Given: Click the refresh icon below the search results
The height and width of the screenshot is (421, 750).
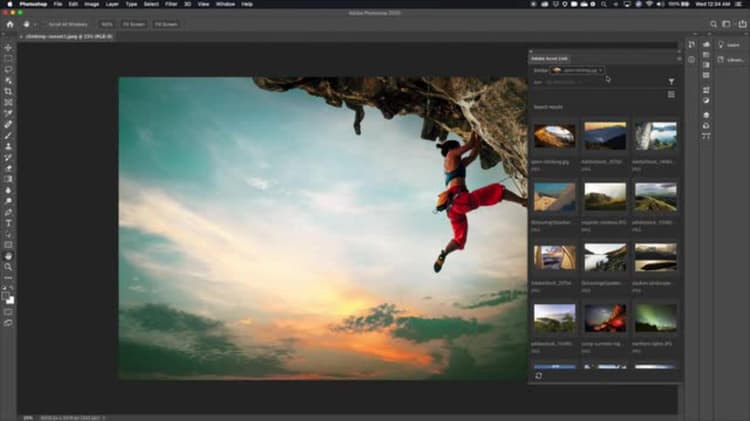Looking at the screenshot, I should [x=539, y=375].
